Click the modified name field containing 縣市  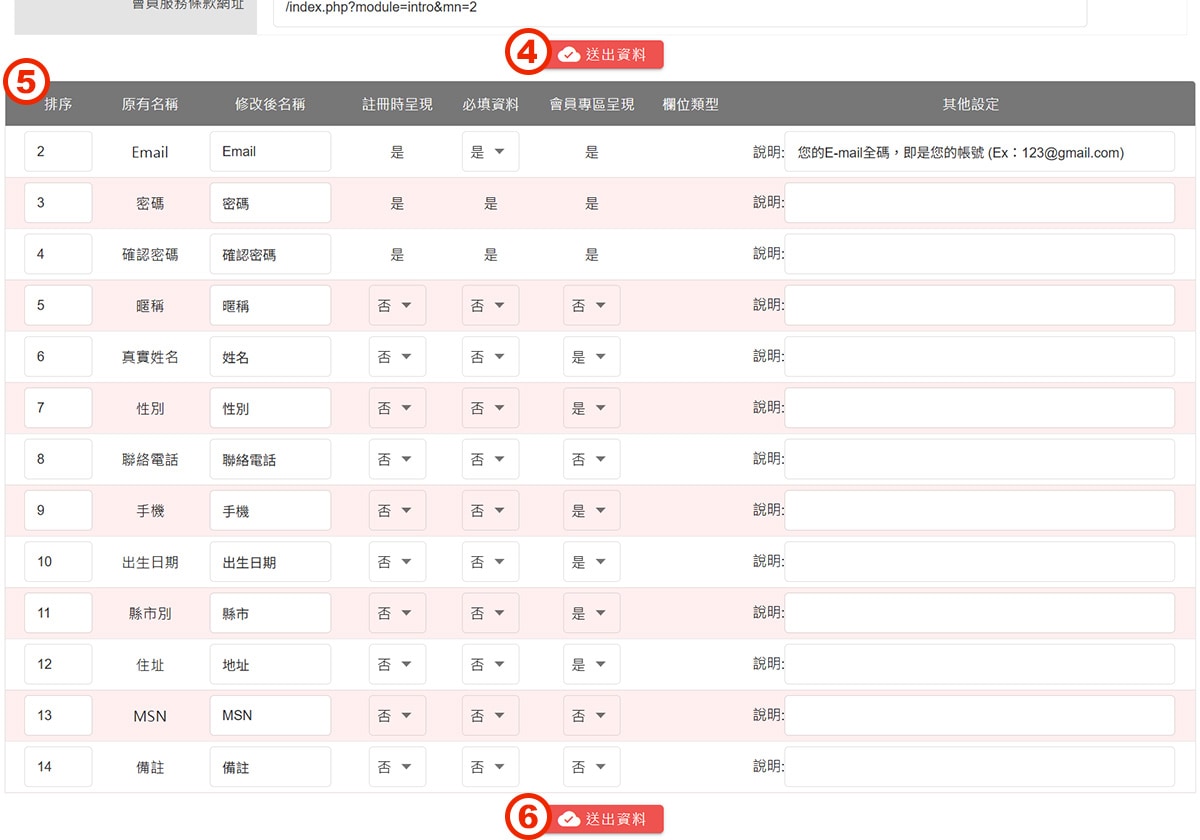pos(270,613)
